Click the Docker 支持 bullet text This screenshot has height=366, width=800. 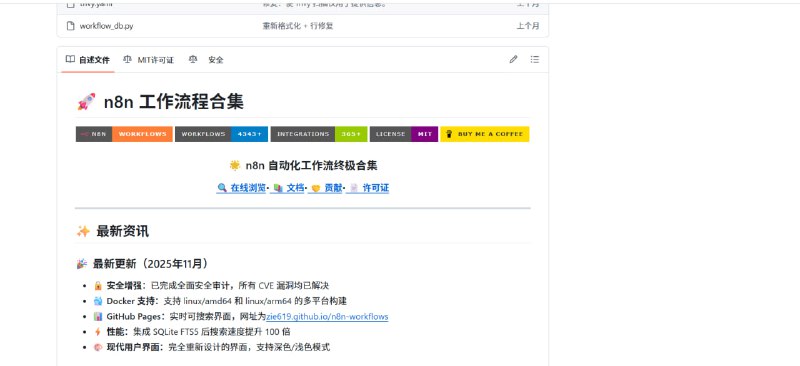click(227, 301)
